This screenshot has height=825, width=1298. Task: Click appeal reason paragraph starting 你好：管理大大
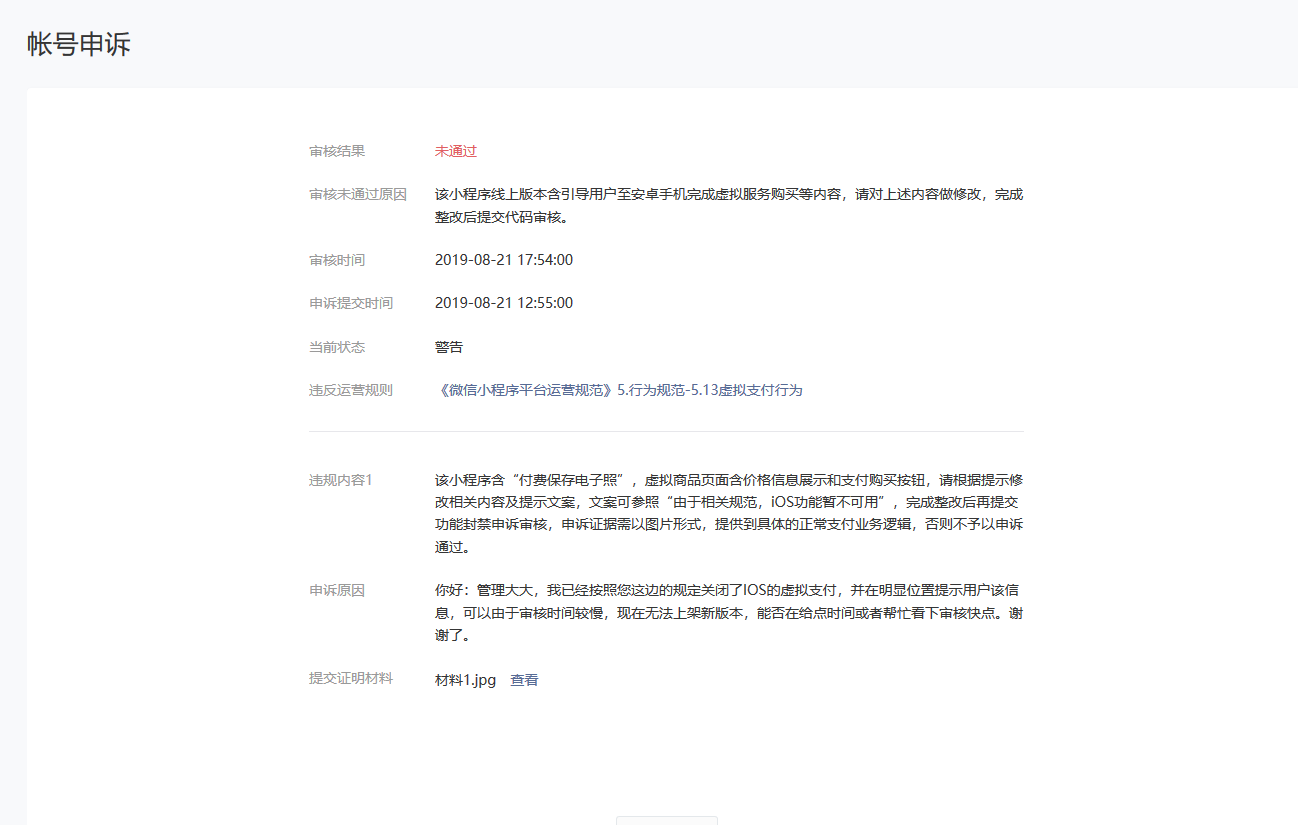[x=729, y=612]
